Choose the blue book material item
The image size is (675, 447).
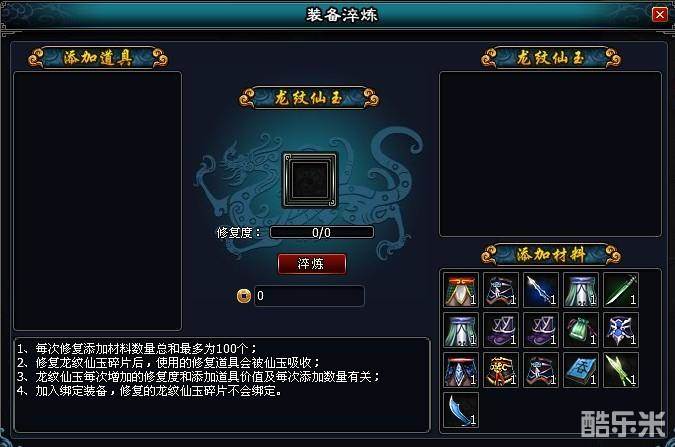click(581, 370)
